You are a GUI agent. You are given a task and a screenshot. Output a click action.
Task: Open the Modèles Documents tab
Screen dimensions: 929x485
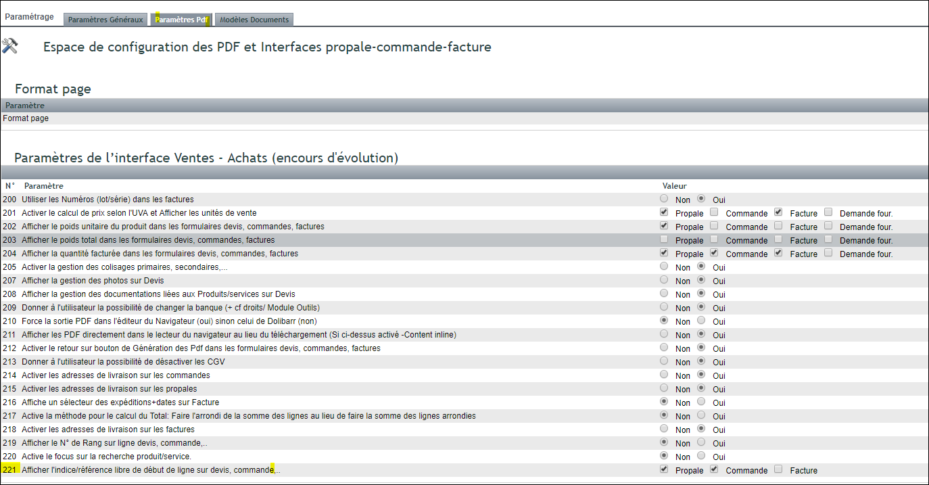tap(254, 20)
